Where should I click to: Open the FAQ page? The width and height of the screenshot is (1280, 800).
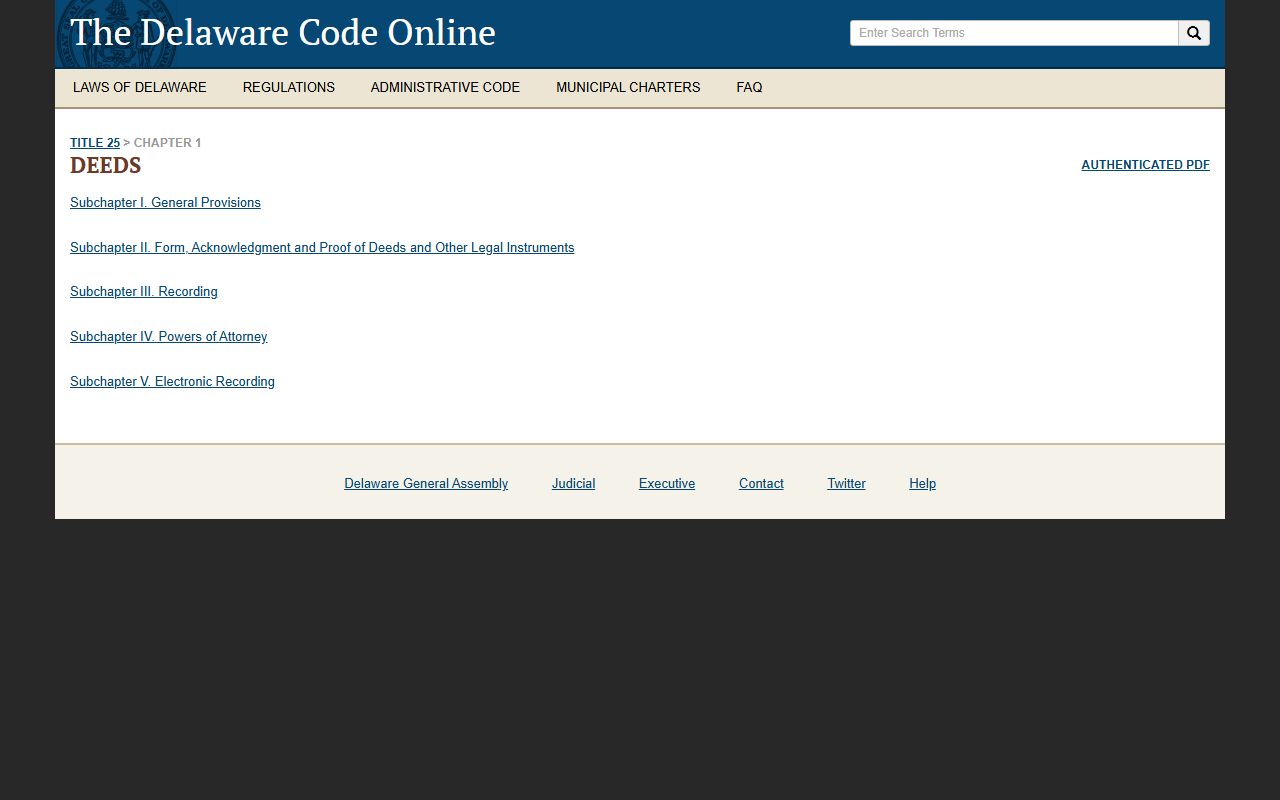point(749,88)
